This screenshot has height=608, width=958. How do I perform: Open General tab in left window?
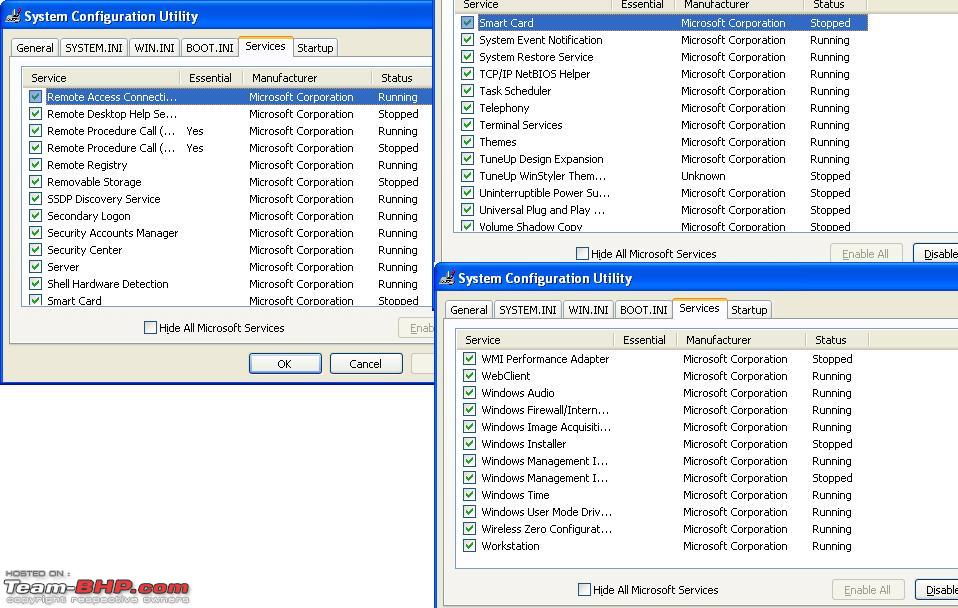pos(35,48)
